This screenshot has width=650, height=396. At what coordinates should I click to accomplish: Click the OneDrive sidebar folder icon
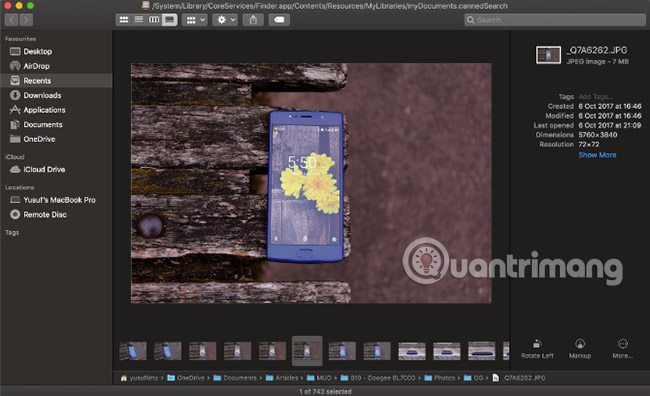(15, 139)
